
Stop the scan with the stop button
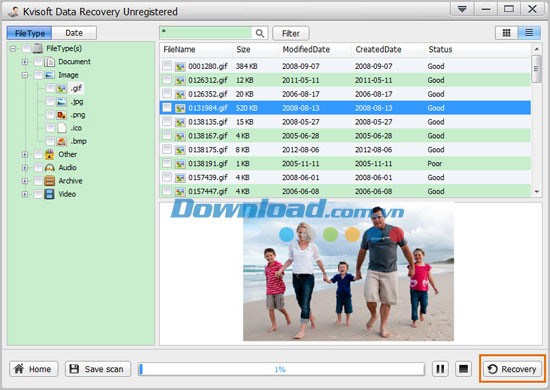(463, 369)
